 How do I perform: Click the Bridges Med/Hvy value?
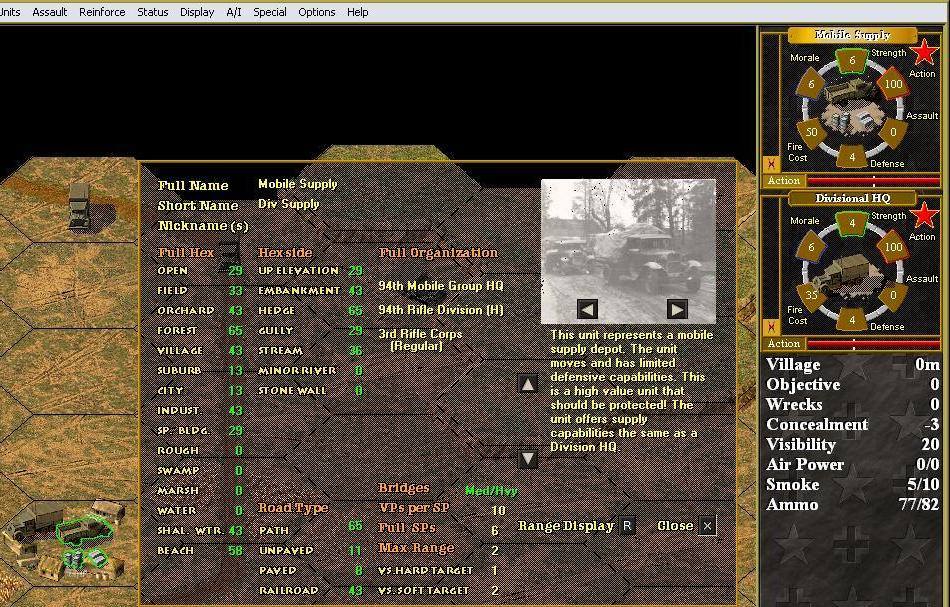click(491, 491)
